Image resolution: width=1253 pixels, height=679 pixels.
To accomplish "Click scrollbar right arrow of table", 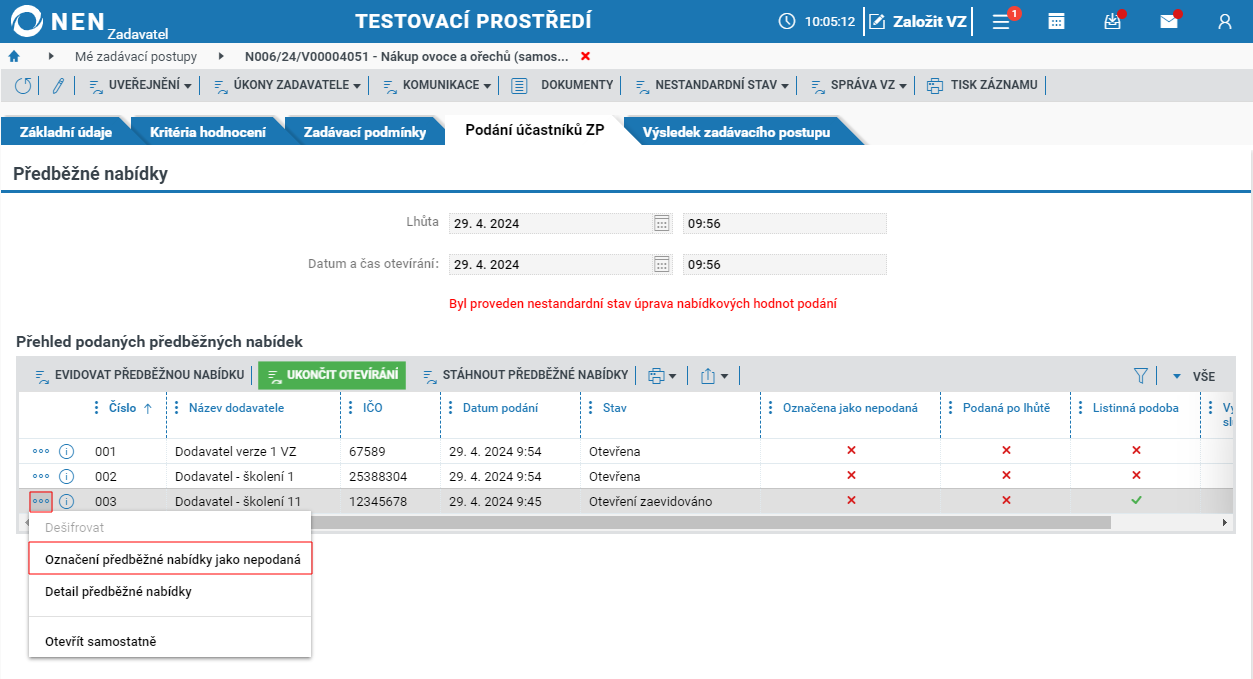I will point(1224,523).
